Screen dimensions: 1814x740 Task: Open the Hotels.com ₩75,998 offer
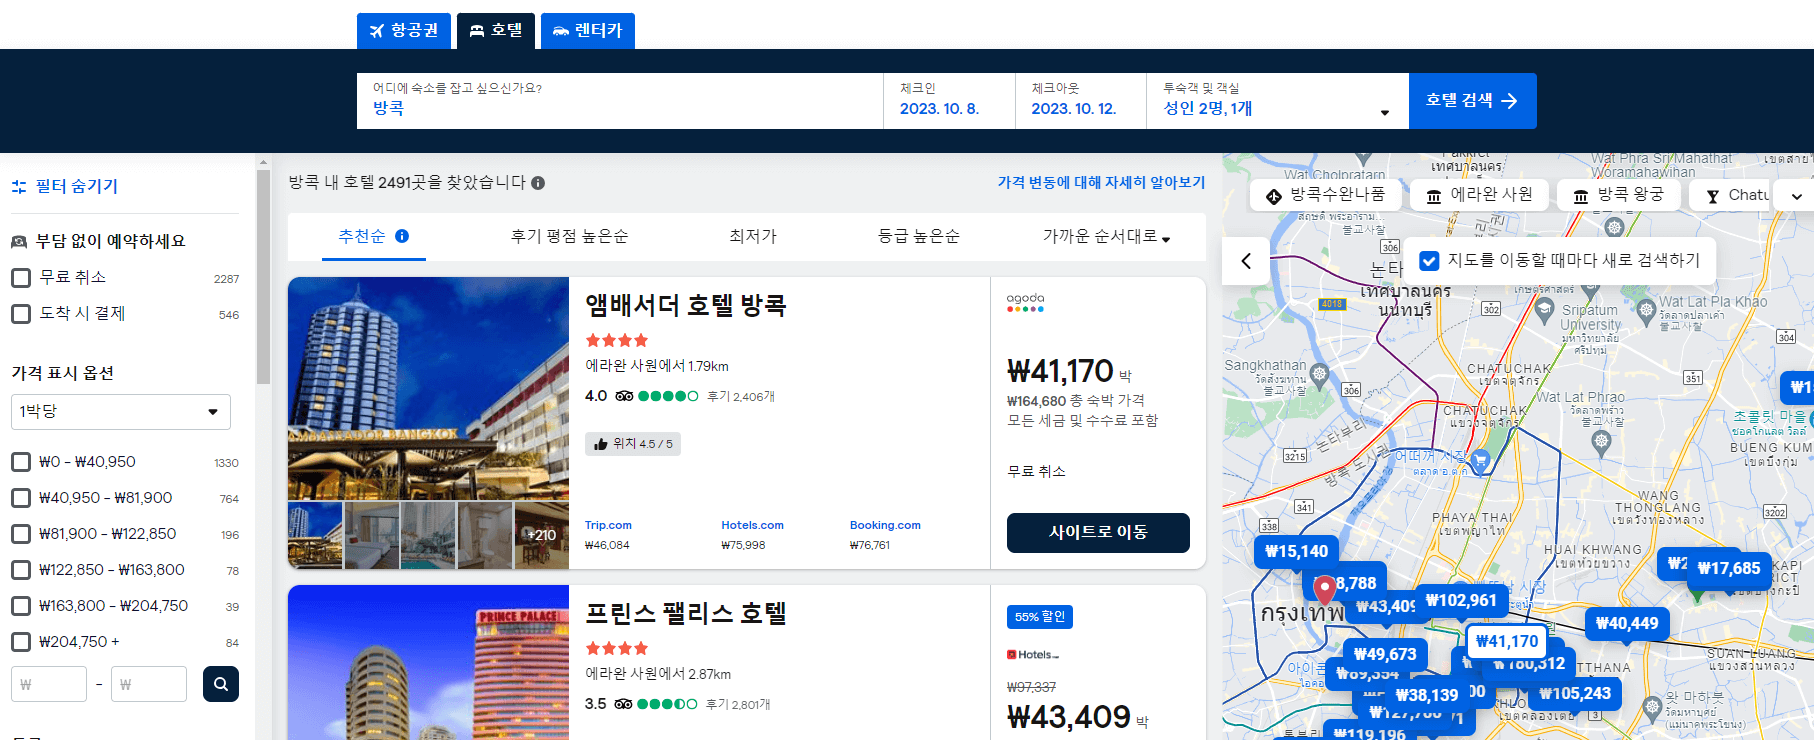752,535
